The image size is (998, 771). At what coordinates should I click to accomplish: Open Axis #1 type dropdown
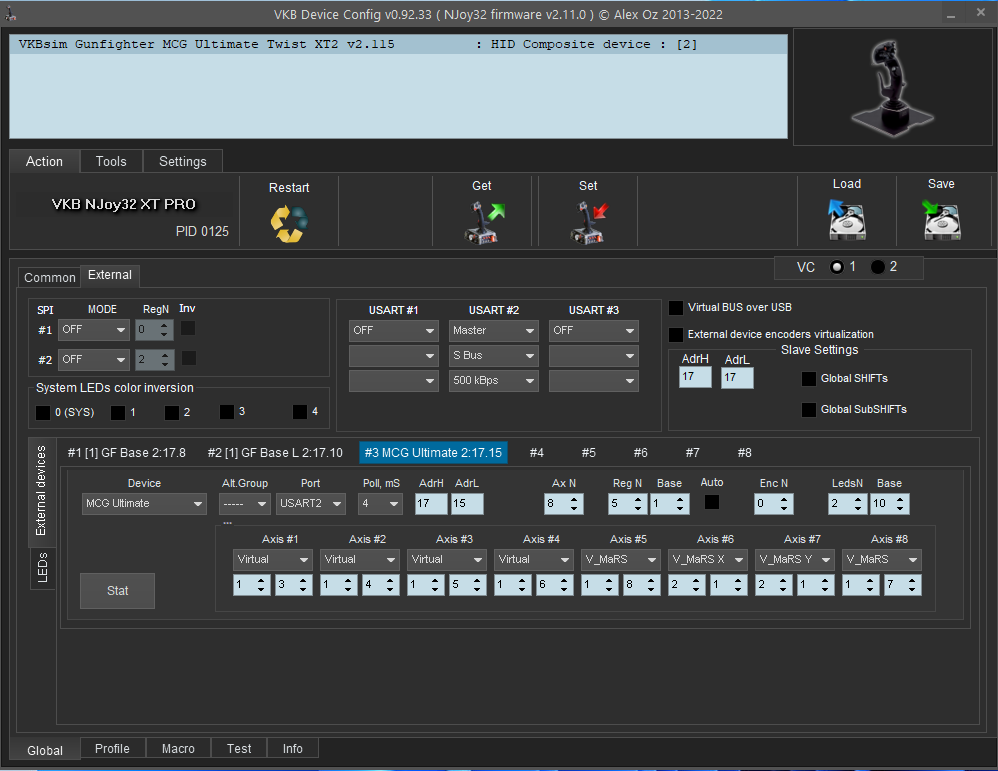(272, 560)
